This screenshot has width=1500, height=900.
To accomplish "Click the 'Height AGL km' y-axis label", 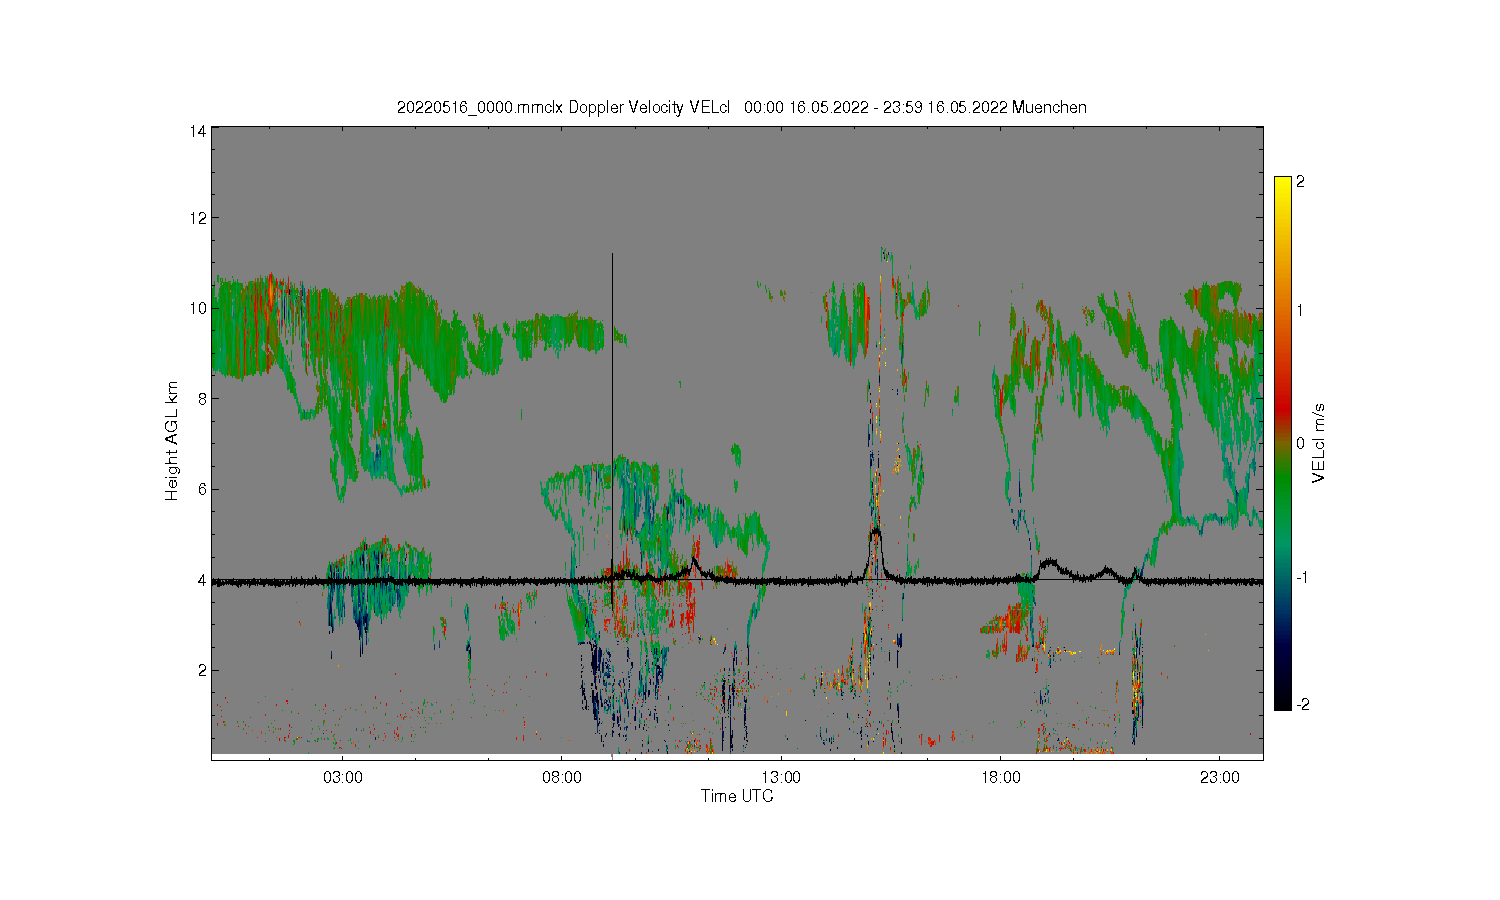I will 173,441.
